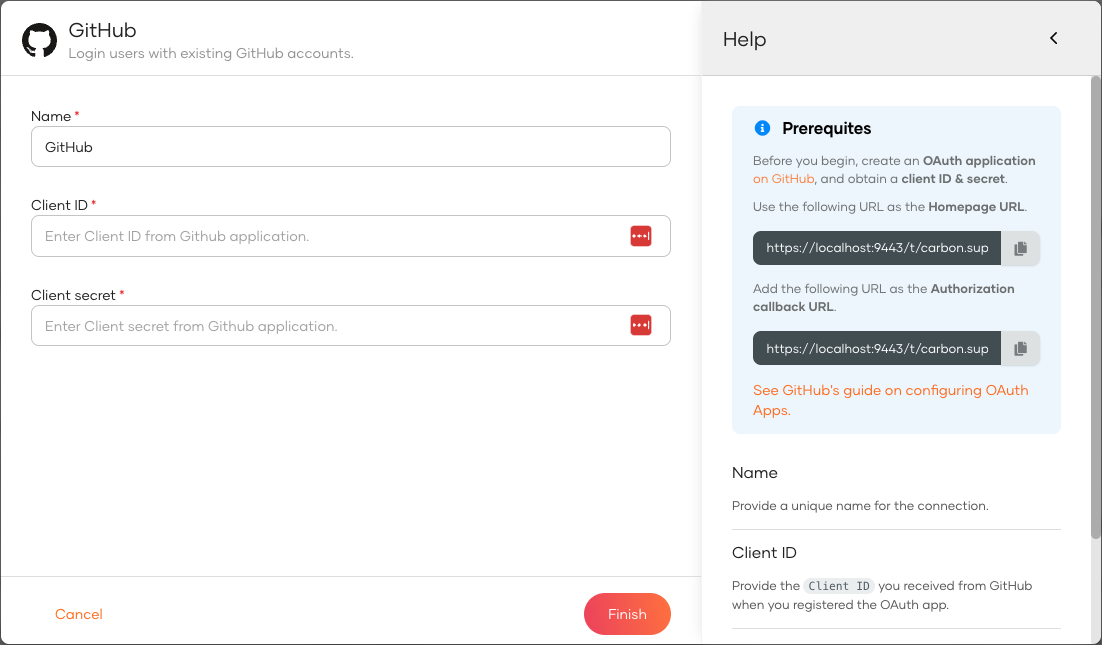Screen dimensions: 1102x645
Task: Click the Help panel scrollbar
Action: click(x=1095, y=308)
